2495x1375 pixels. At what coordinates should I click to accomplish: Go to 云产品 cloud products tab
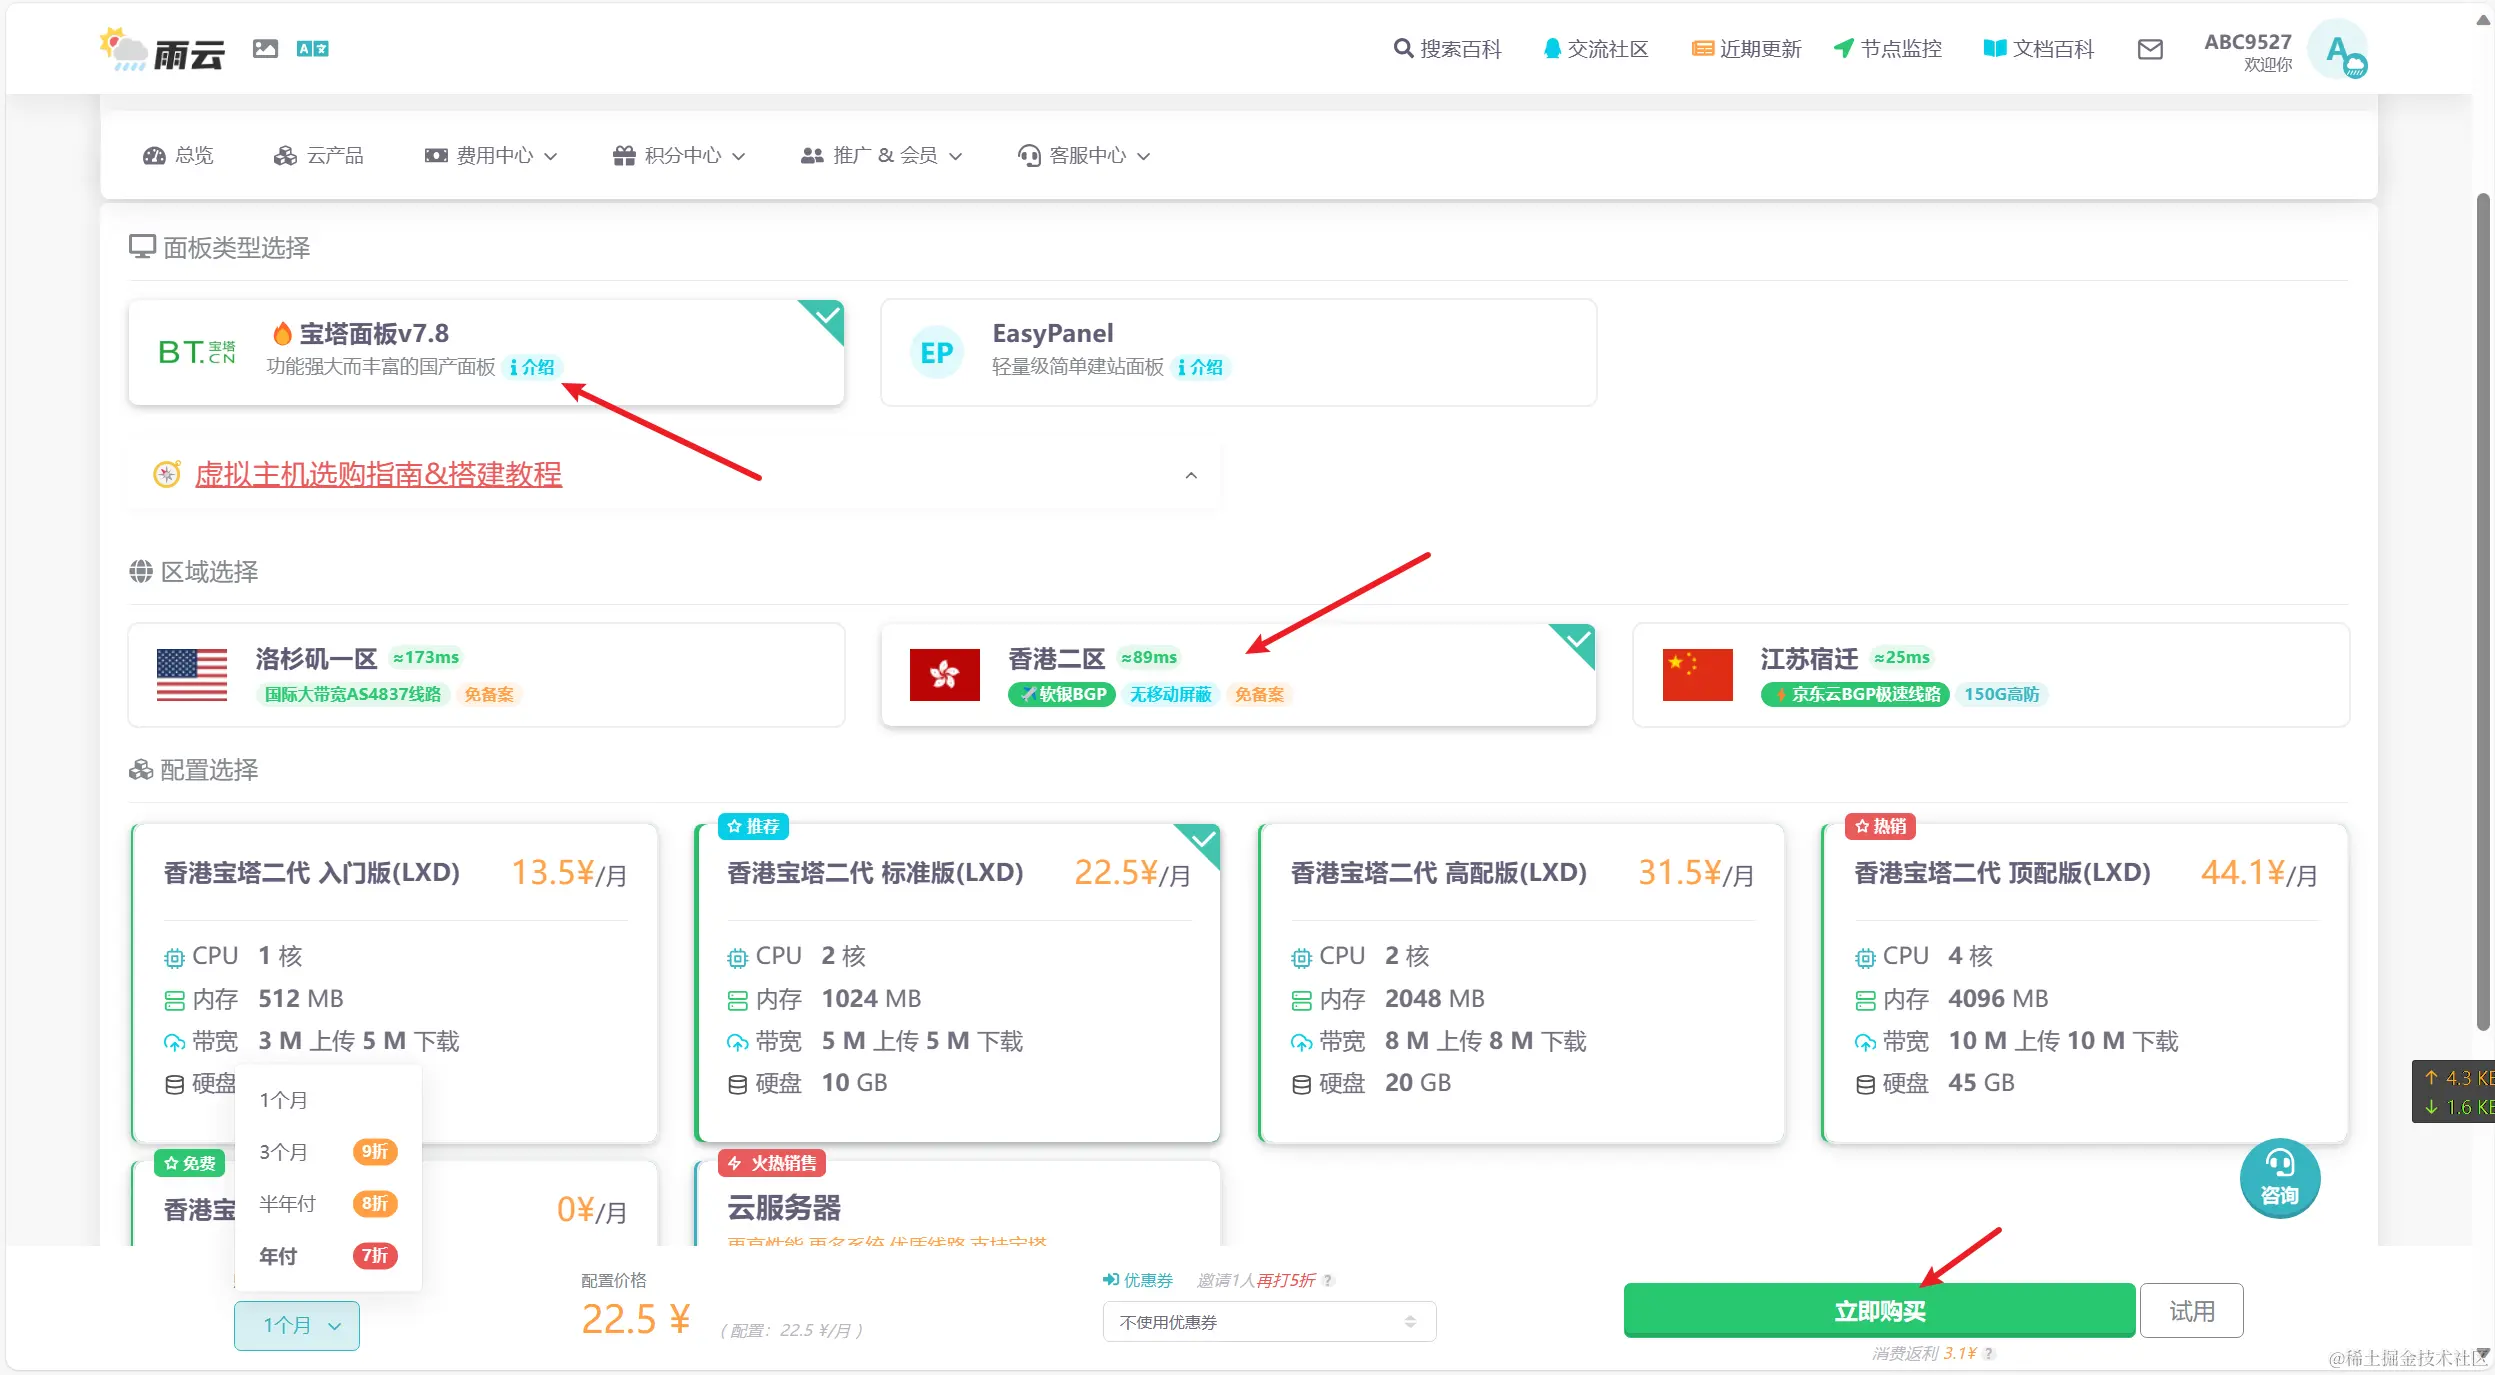tap(319, 155)
